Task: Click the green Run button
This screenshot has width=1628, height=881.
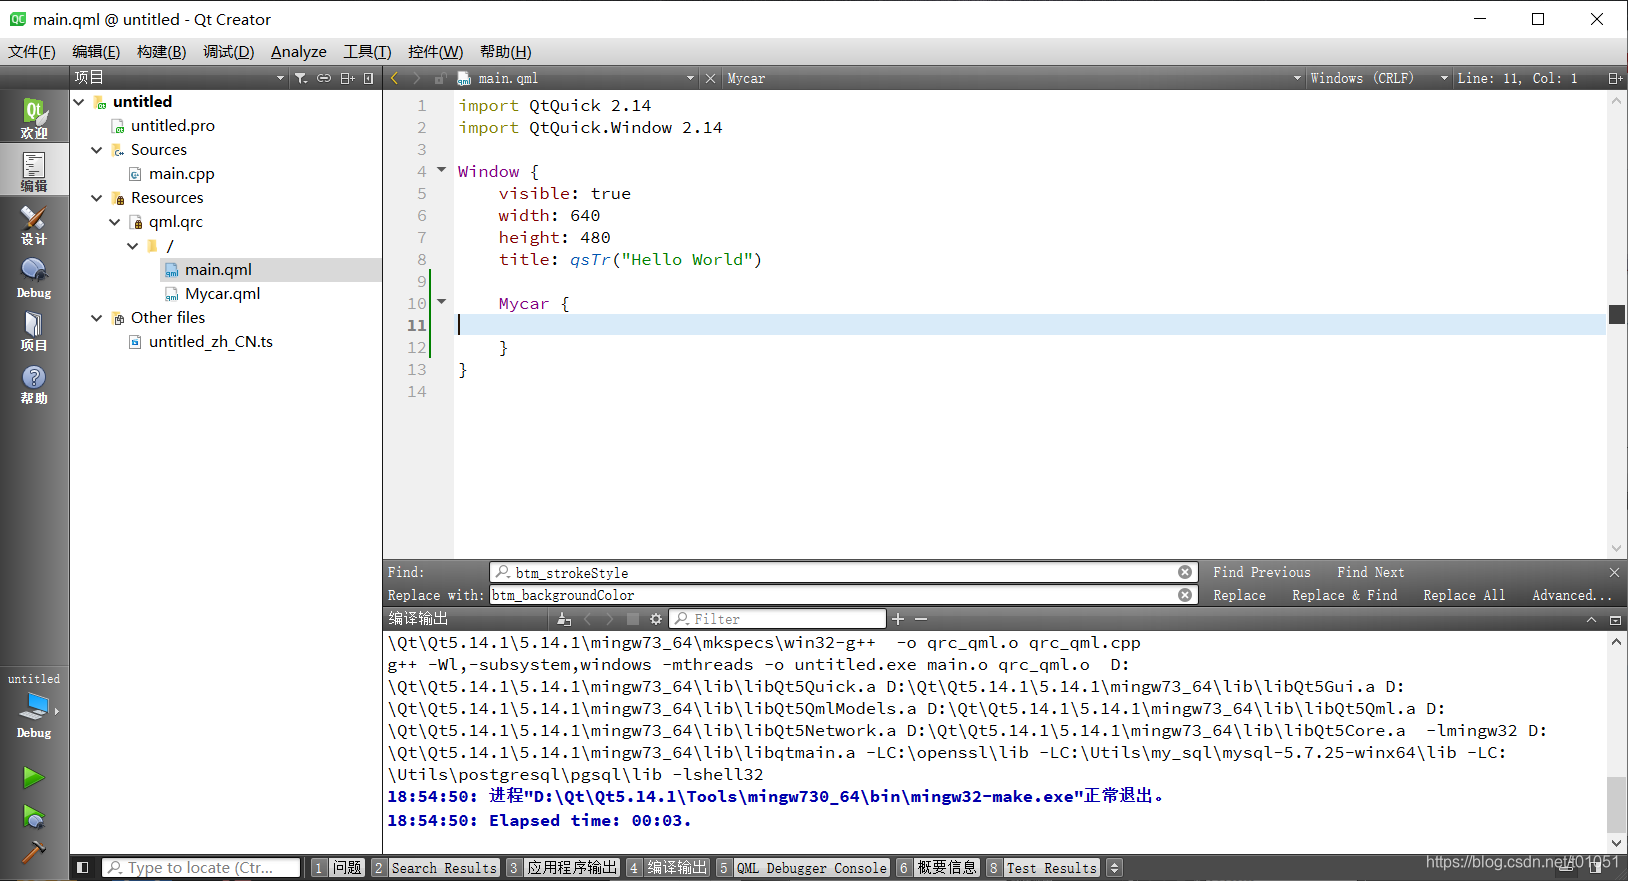Action: 34,777
